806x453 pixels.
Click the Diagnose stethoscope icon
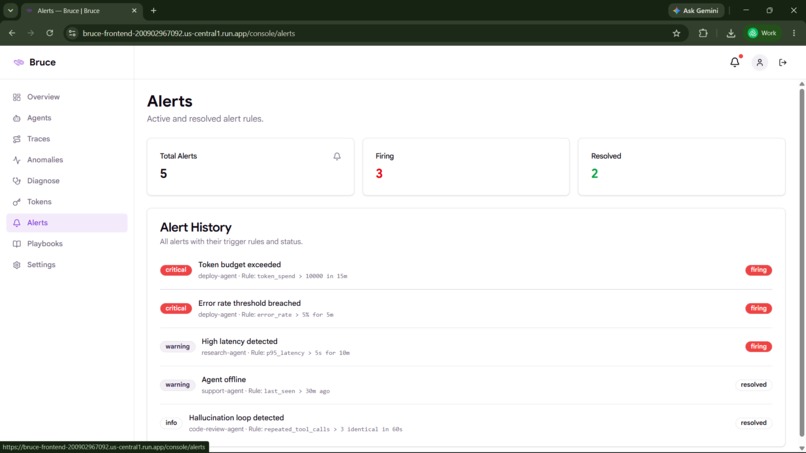click(17, 181)
